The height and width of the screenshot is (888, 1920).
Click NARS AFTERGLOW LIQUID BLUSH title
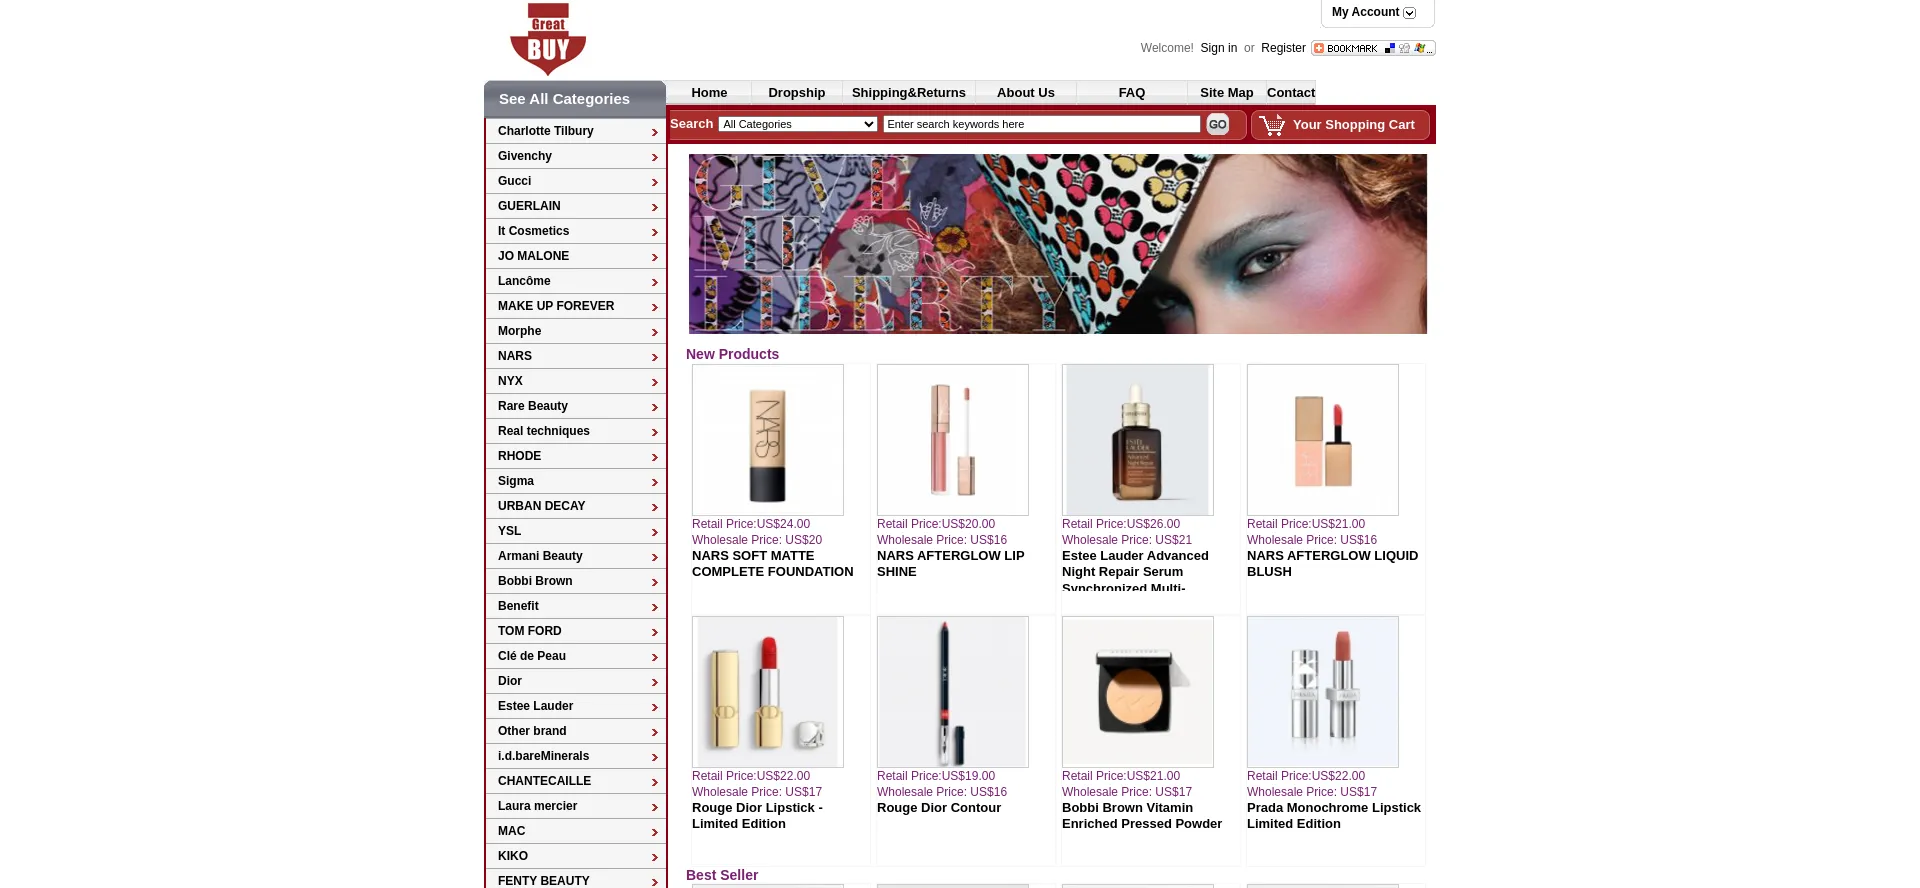pos(1332,564)
